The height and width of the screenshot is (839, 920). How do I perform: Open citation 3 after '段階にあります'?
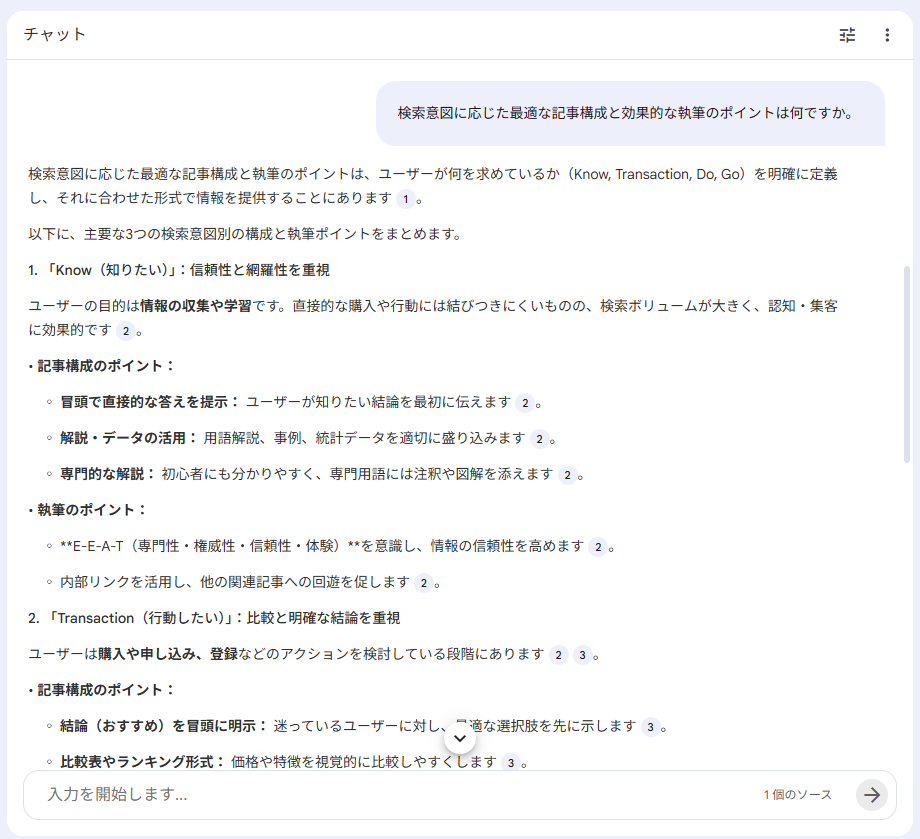[x=583, y=655]
